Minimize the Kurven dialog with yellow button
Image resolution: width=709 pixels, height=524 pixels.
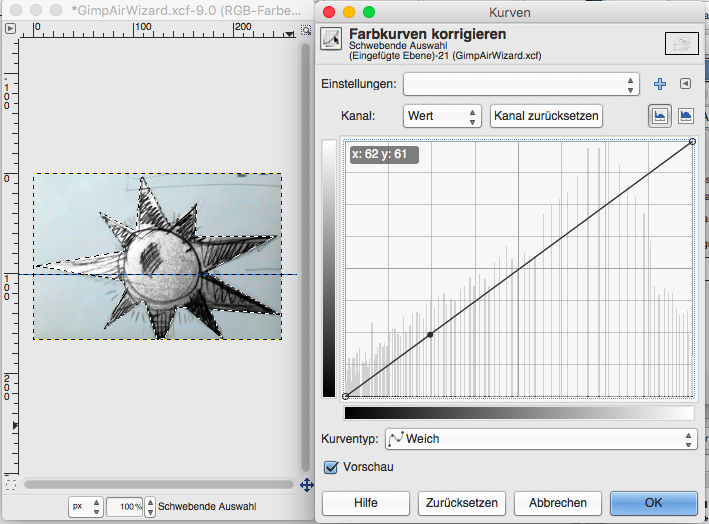tap(349, 12)
